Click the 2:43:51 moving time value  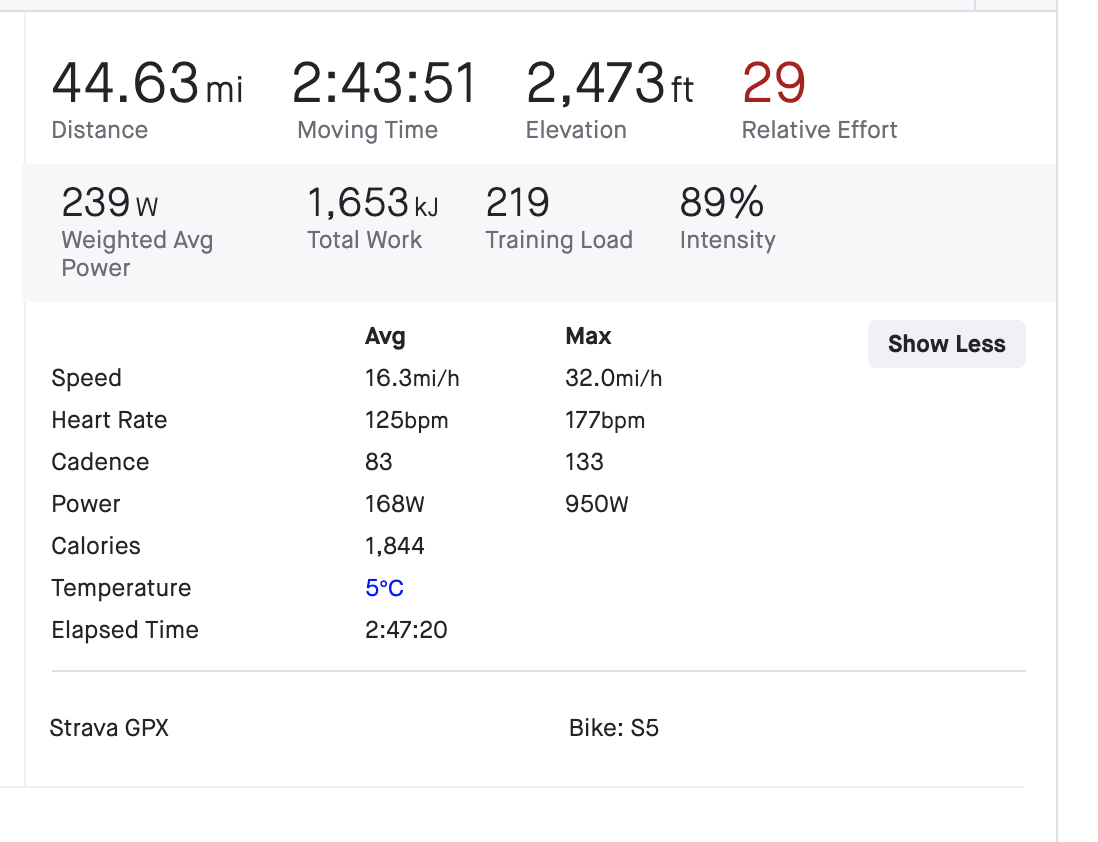384,83
